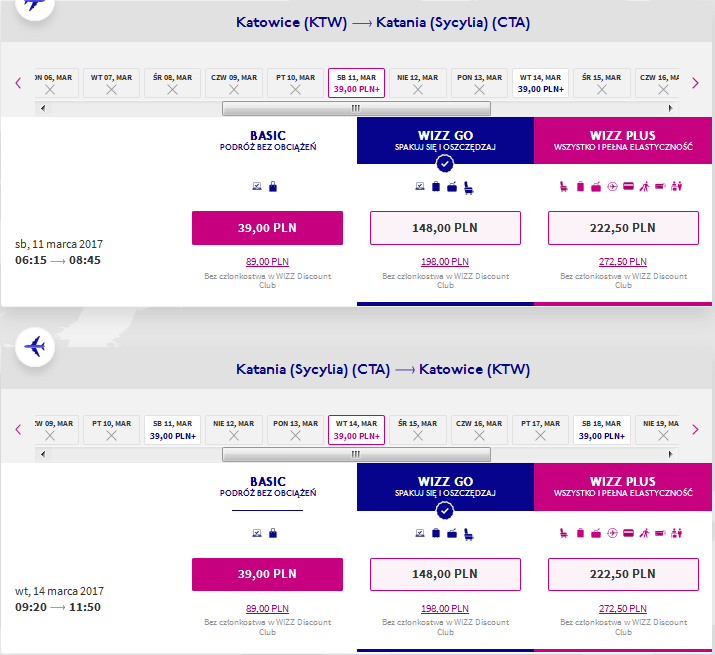Click the seat selection icon under WIZZ GO for the 14 marca flight

469,535
